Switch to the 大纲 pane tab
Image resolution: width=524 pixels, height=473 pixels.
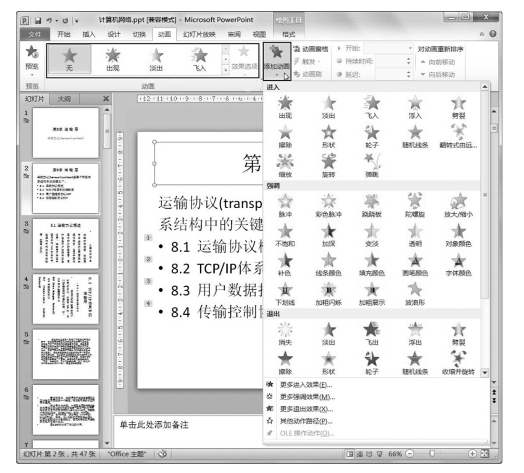[x=64, y=99]
